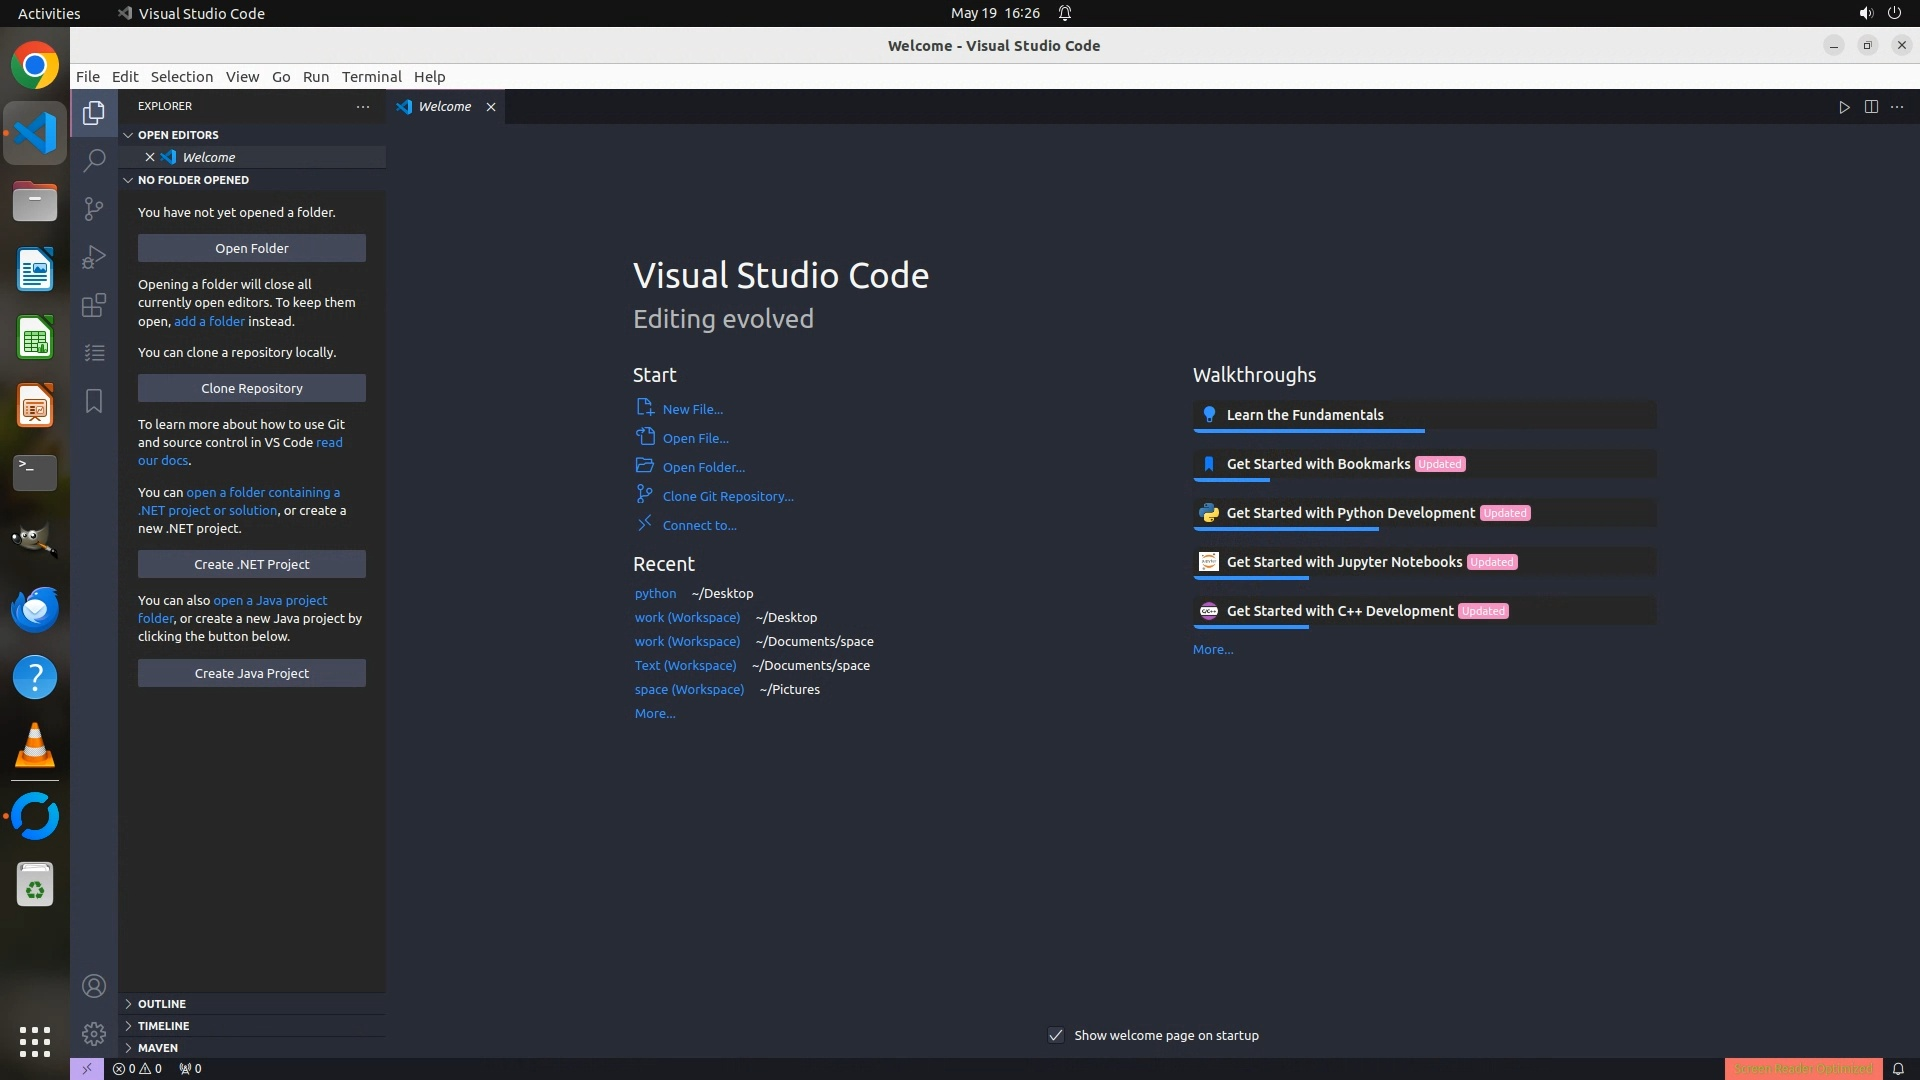Image resolution: width=1920 pixels, height=1080 pixels.
Task: Open Run and Debug view
Action: (94, 257)
